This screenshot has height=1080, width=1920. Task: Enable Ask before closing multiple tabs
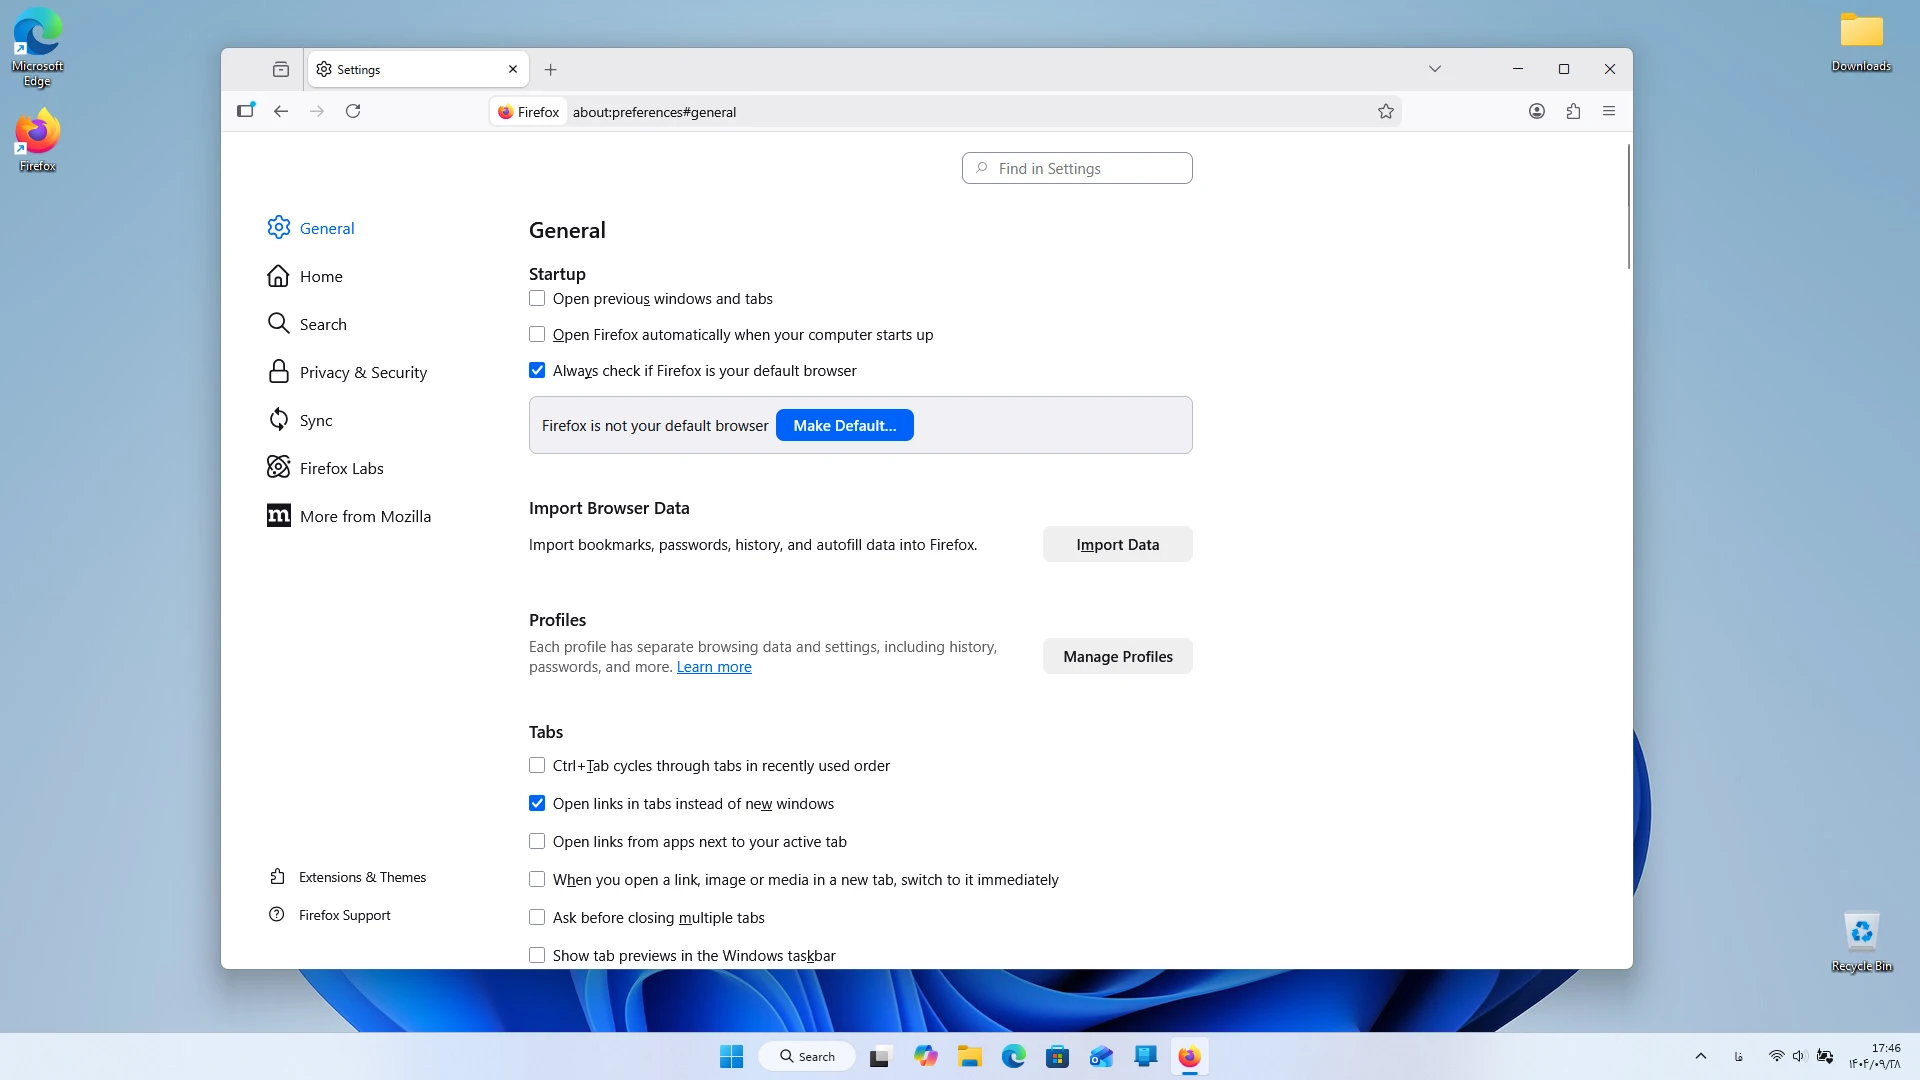click(537, 917)
